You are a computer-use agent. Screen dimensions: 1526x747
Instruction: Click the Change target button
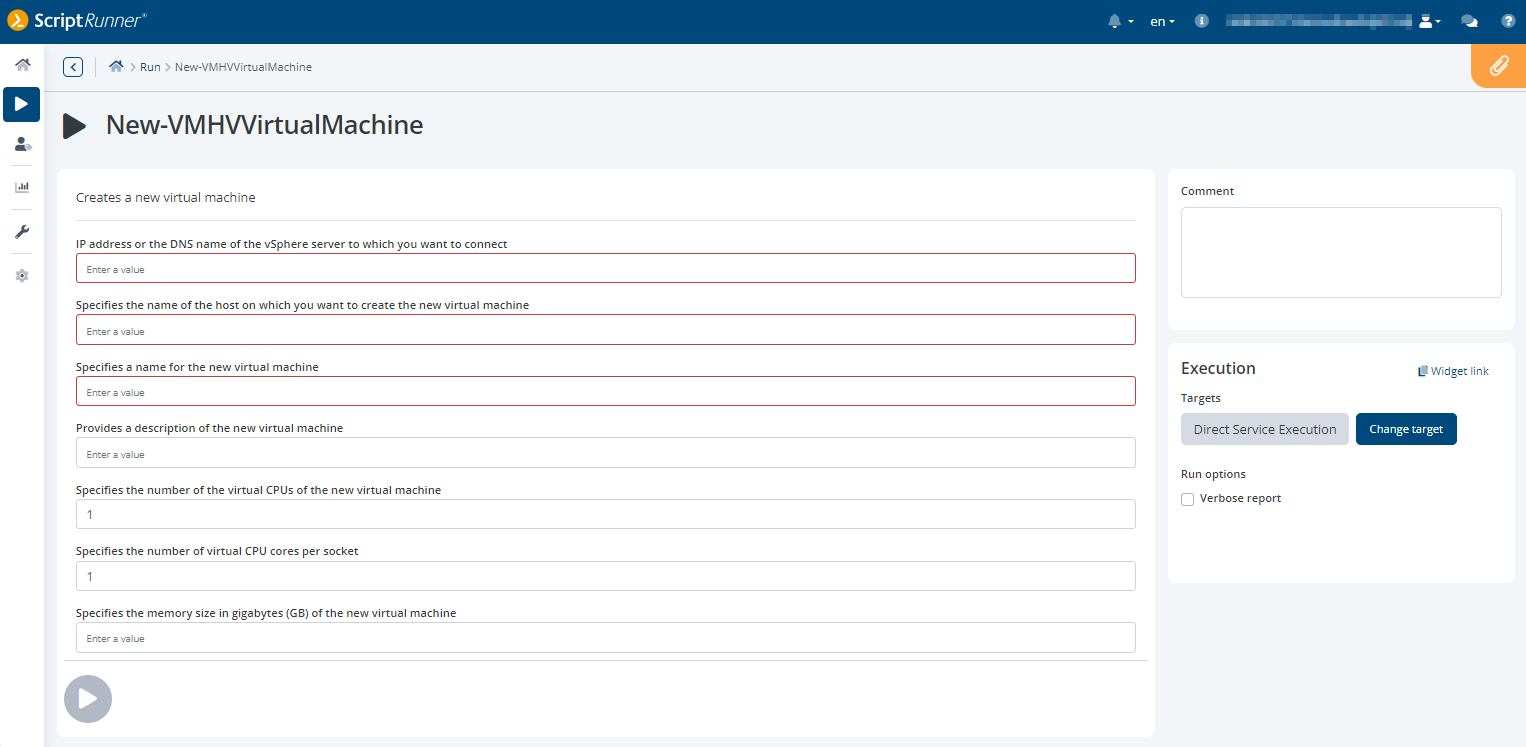(1405, 429)
